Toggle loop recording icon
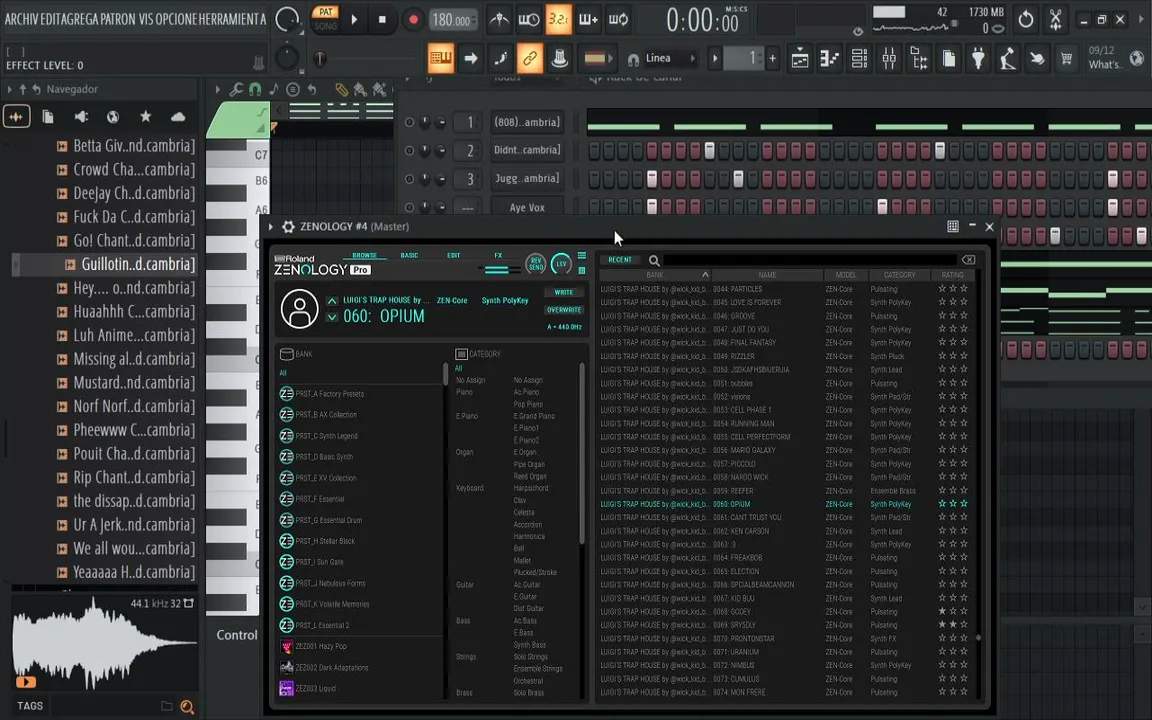 [619, 20]
